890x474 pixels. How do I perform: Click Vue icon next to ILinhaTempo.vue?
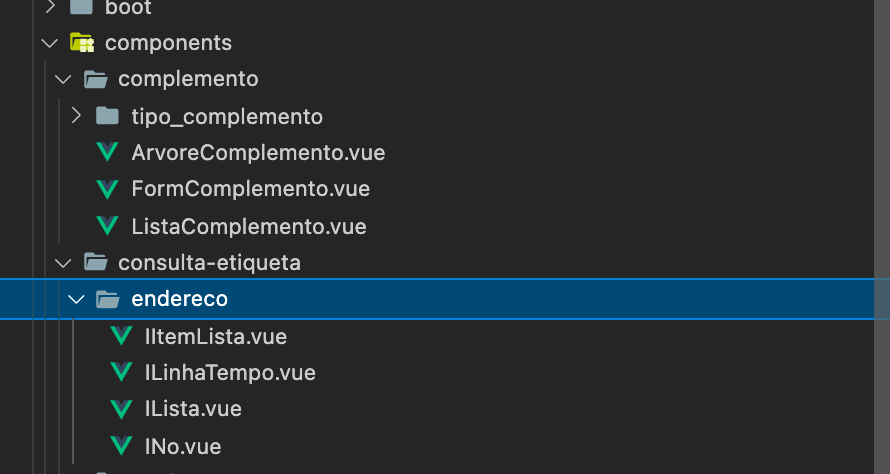(x=122, y=373)
